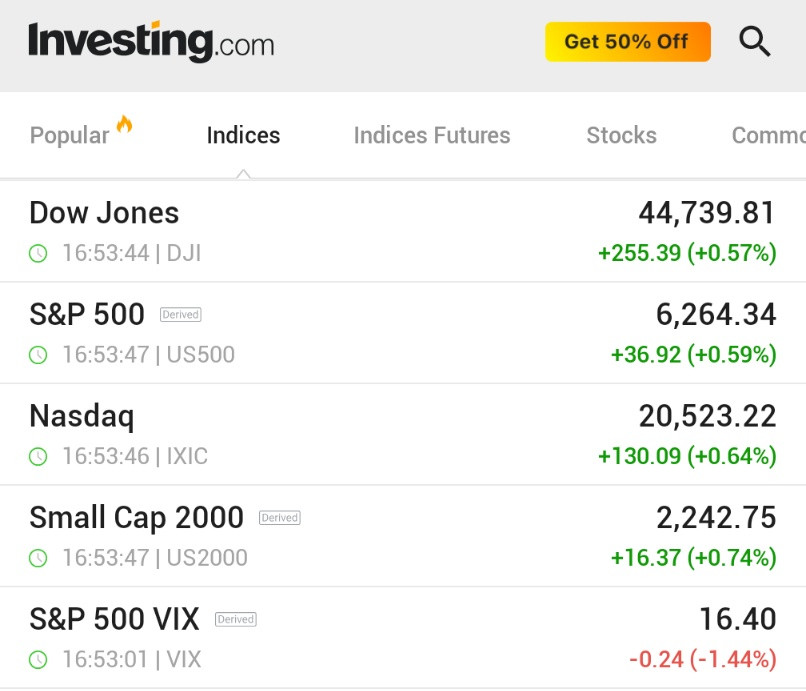Image resolution: width=806 pixels, height=691 pixels.
Task: Click the Dow Jones price 44,739.81
Action: (707, 213)
